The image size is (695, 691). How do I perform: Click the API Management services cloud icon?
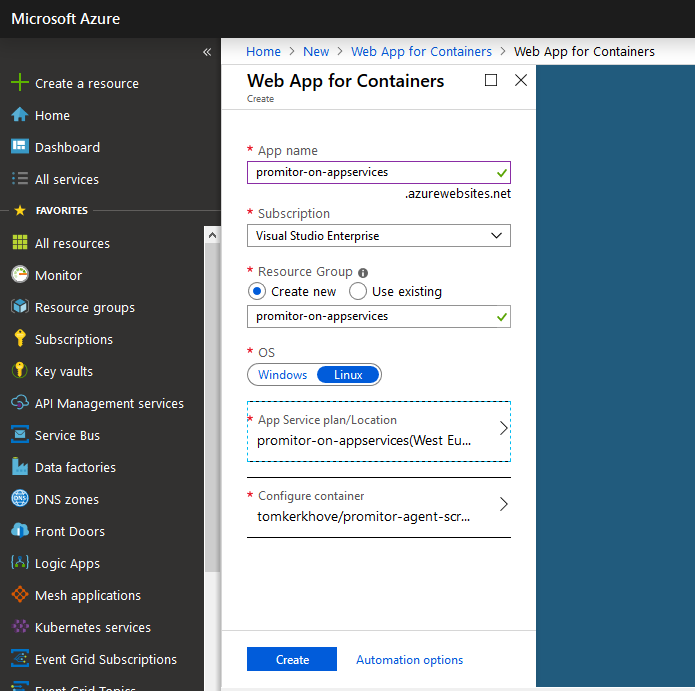(x=20, y=402)
